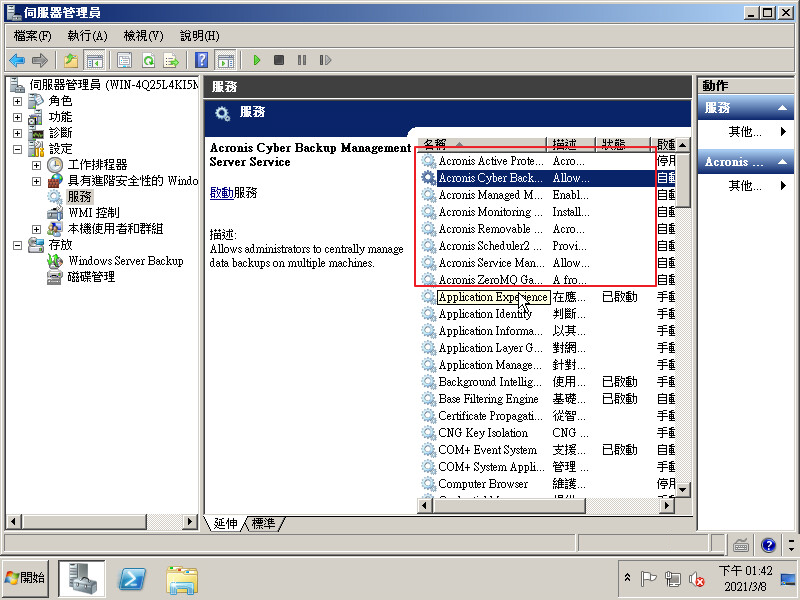This screenshot has height=600, width=800.
Task: Open the 檔案(F) menu
Action: 33,36
